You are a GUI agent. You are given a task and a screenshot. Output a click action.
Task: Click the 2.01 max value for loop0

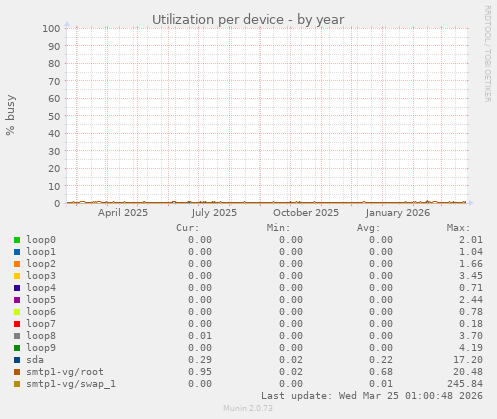[471, 240]
